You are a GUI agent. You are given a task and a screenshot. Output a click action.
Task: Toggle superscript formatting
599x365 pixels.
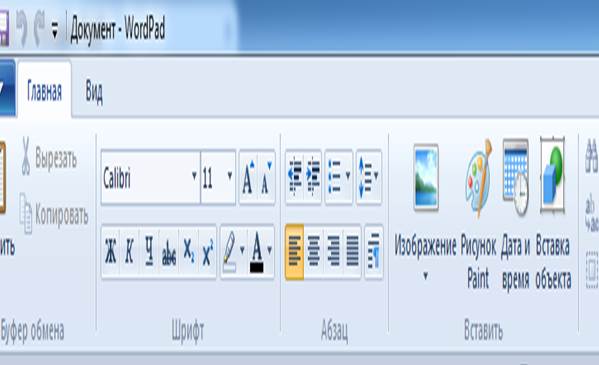click(x=208, y=251)
